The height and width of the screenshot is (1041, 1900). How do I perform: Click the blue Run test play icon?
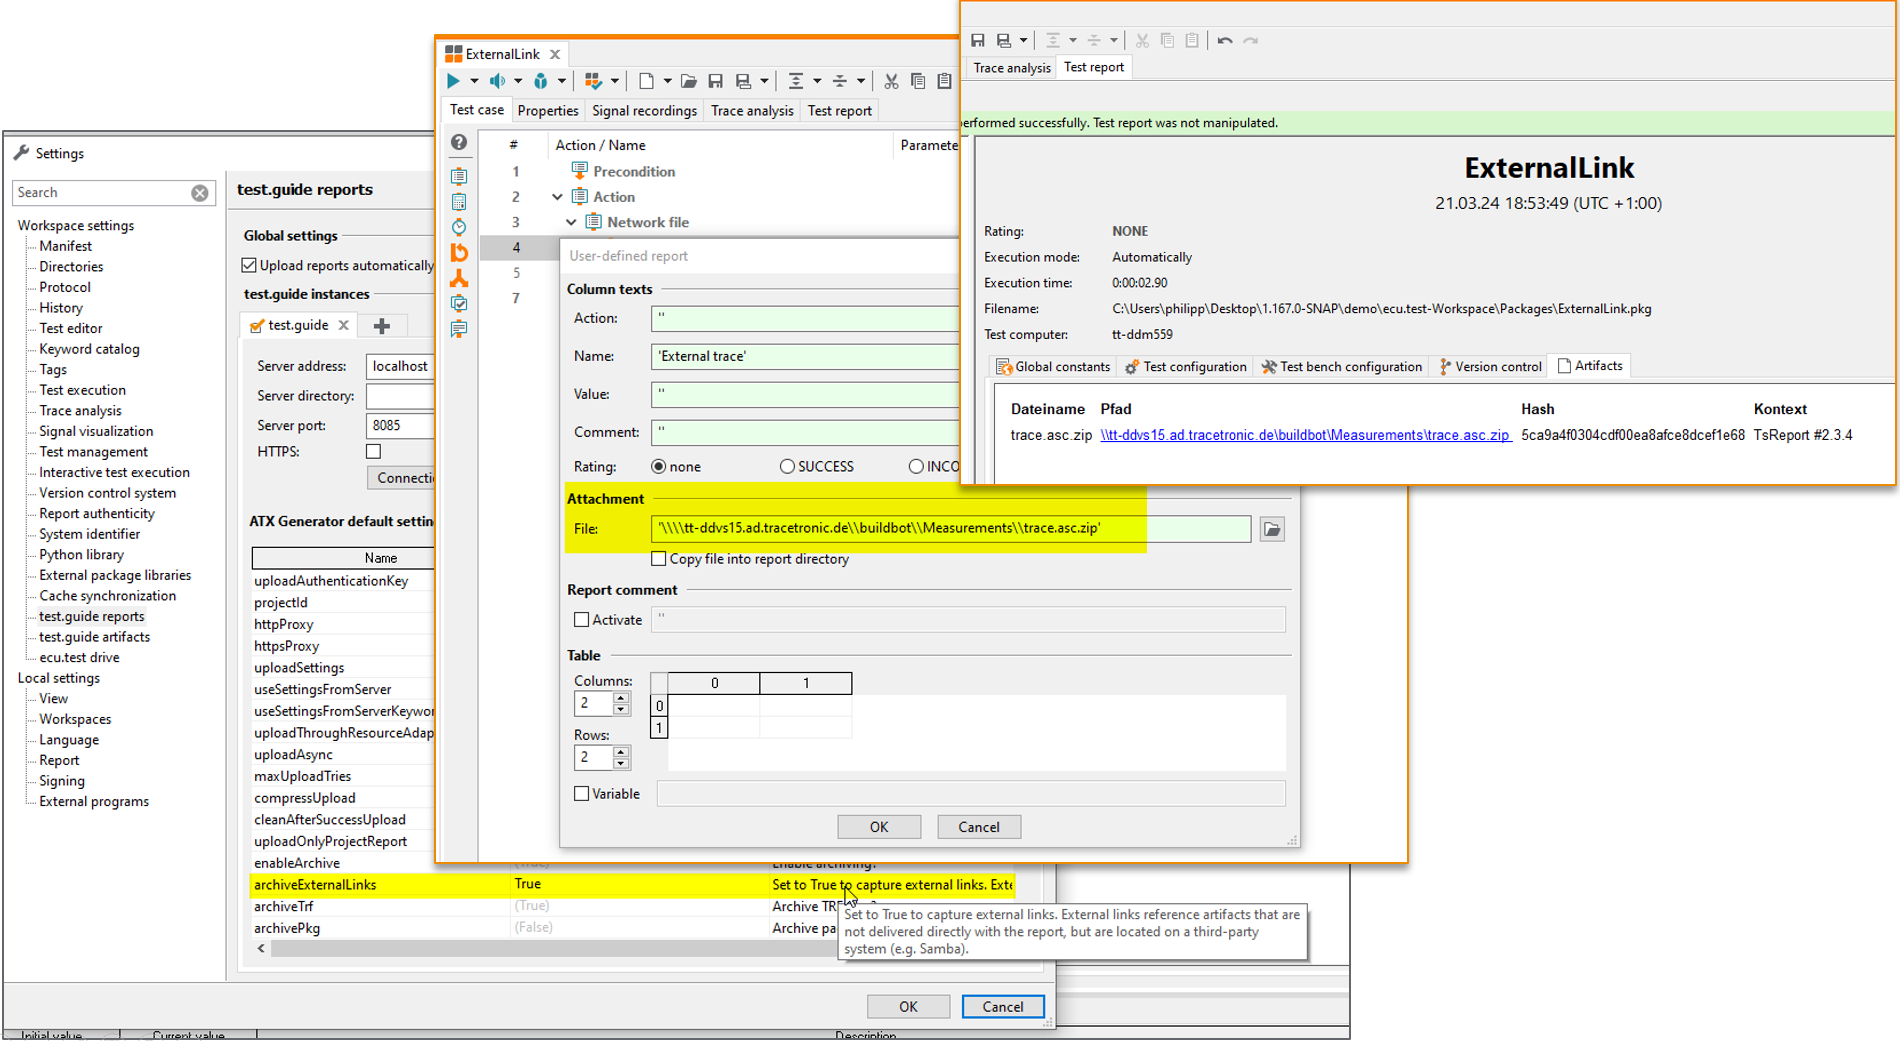click(x=453, y=81)
